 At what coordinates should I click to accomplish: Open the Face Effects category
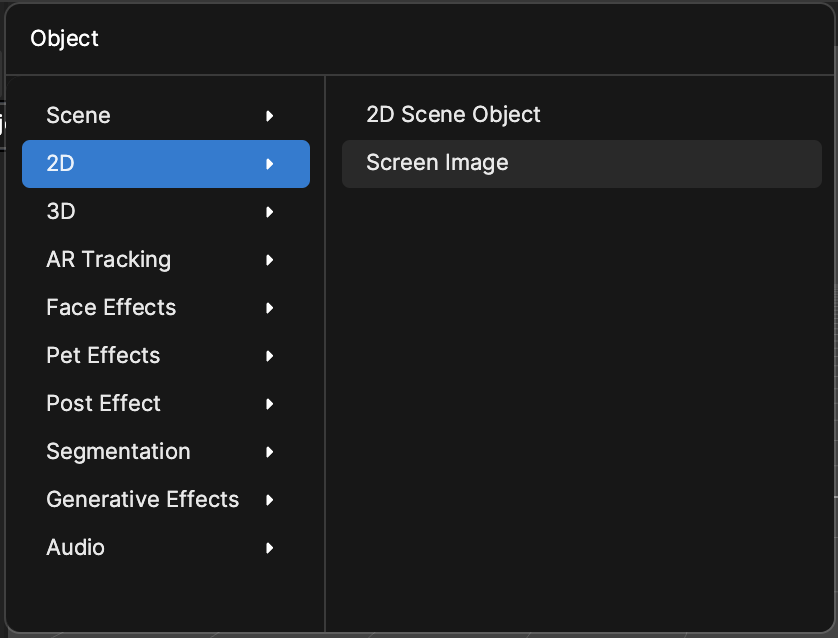166,308
